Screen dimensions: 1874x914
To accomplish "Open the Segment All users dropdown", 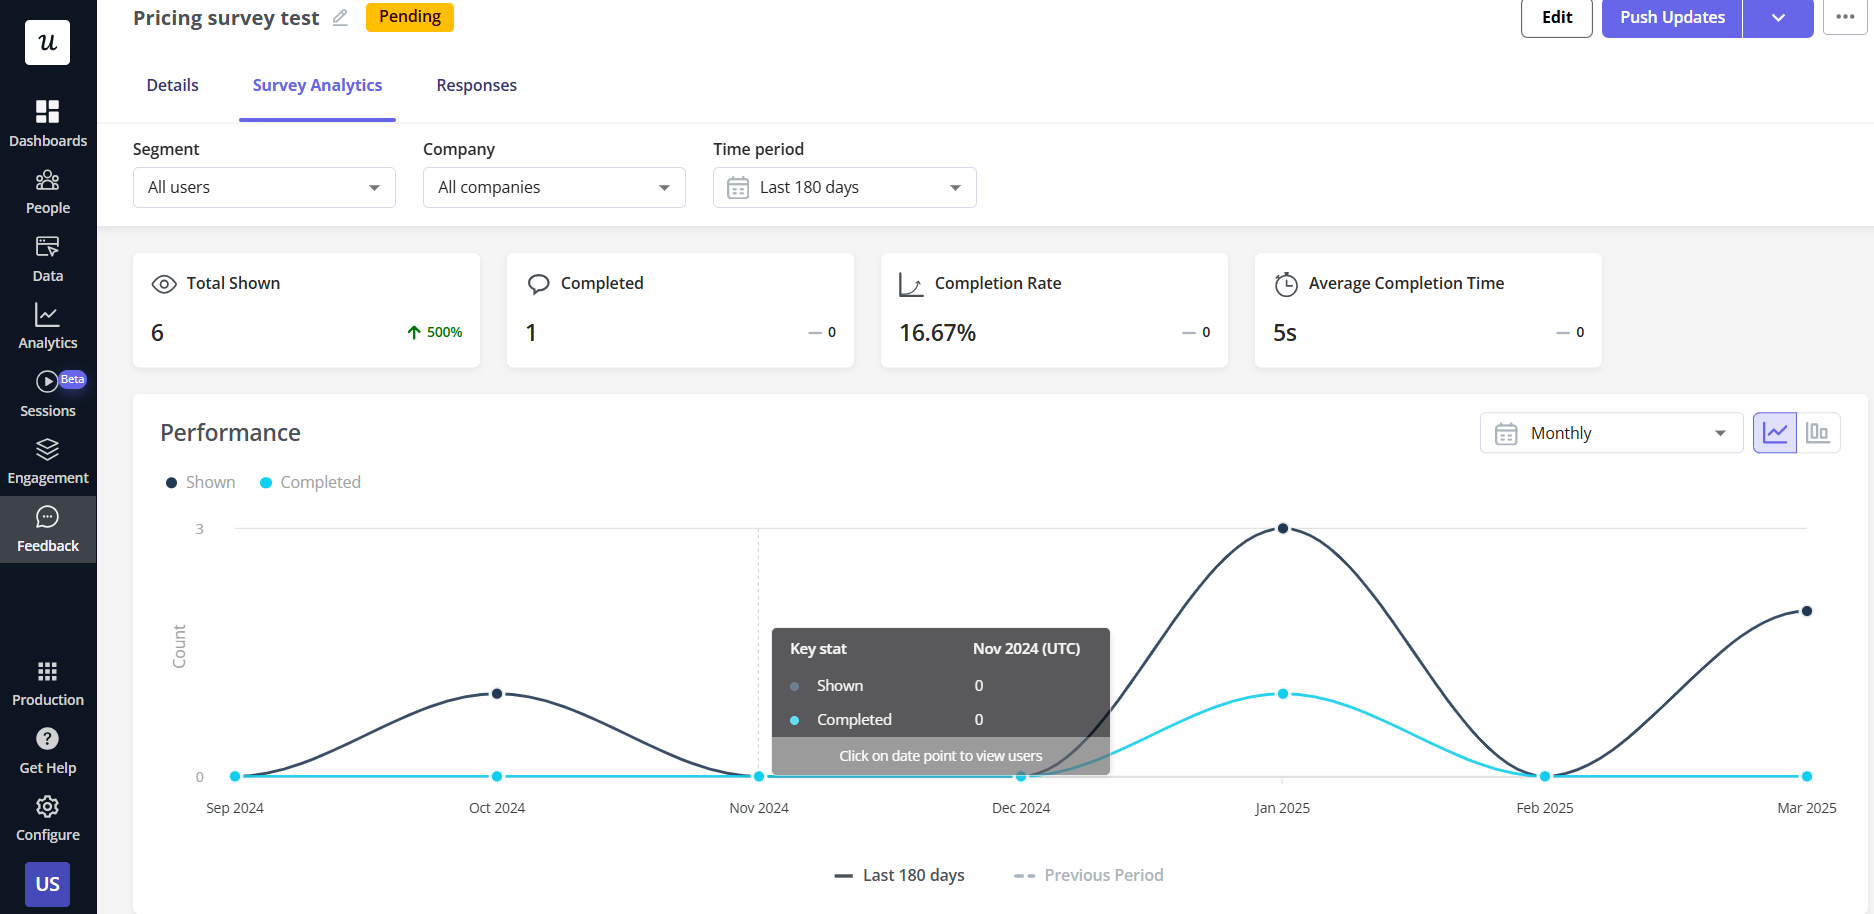I will pos(263,187).
